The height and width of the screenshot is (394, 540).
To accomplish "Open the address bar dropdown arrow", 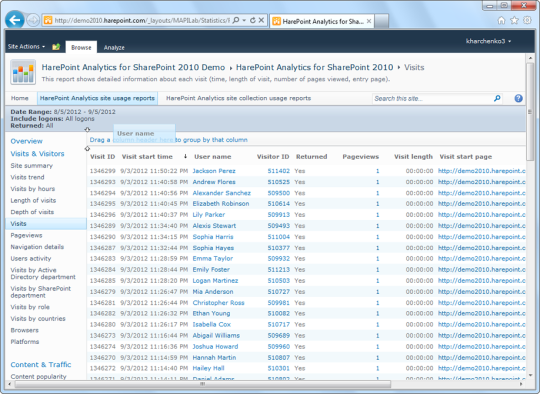I will [x=244, y=20].
